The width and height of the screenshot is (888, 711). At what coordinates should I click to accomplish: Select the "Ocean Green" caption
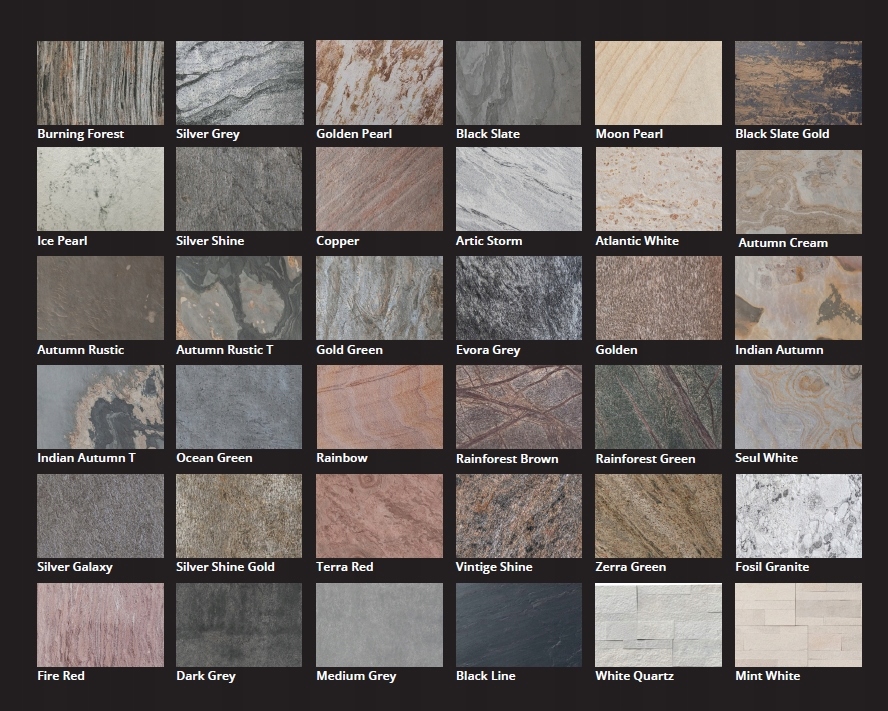tap(215, 458)
